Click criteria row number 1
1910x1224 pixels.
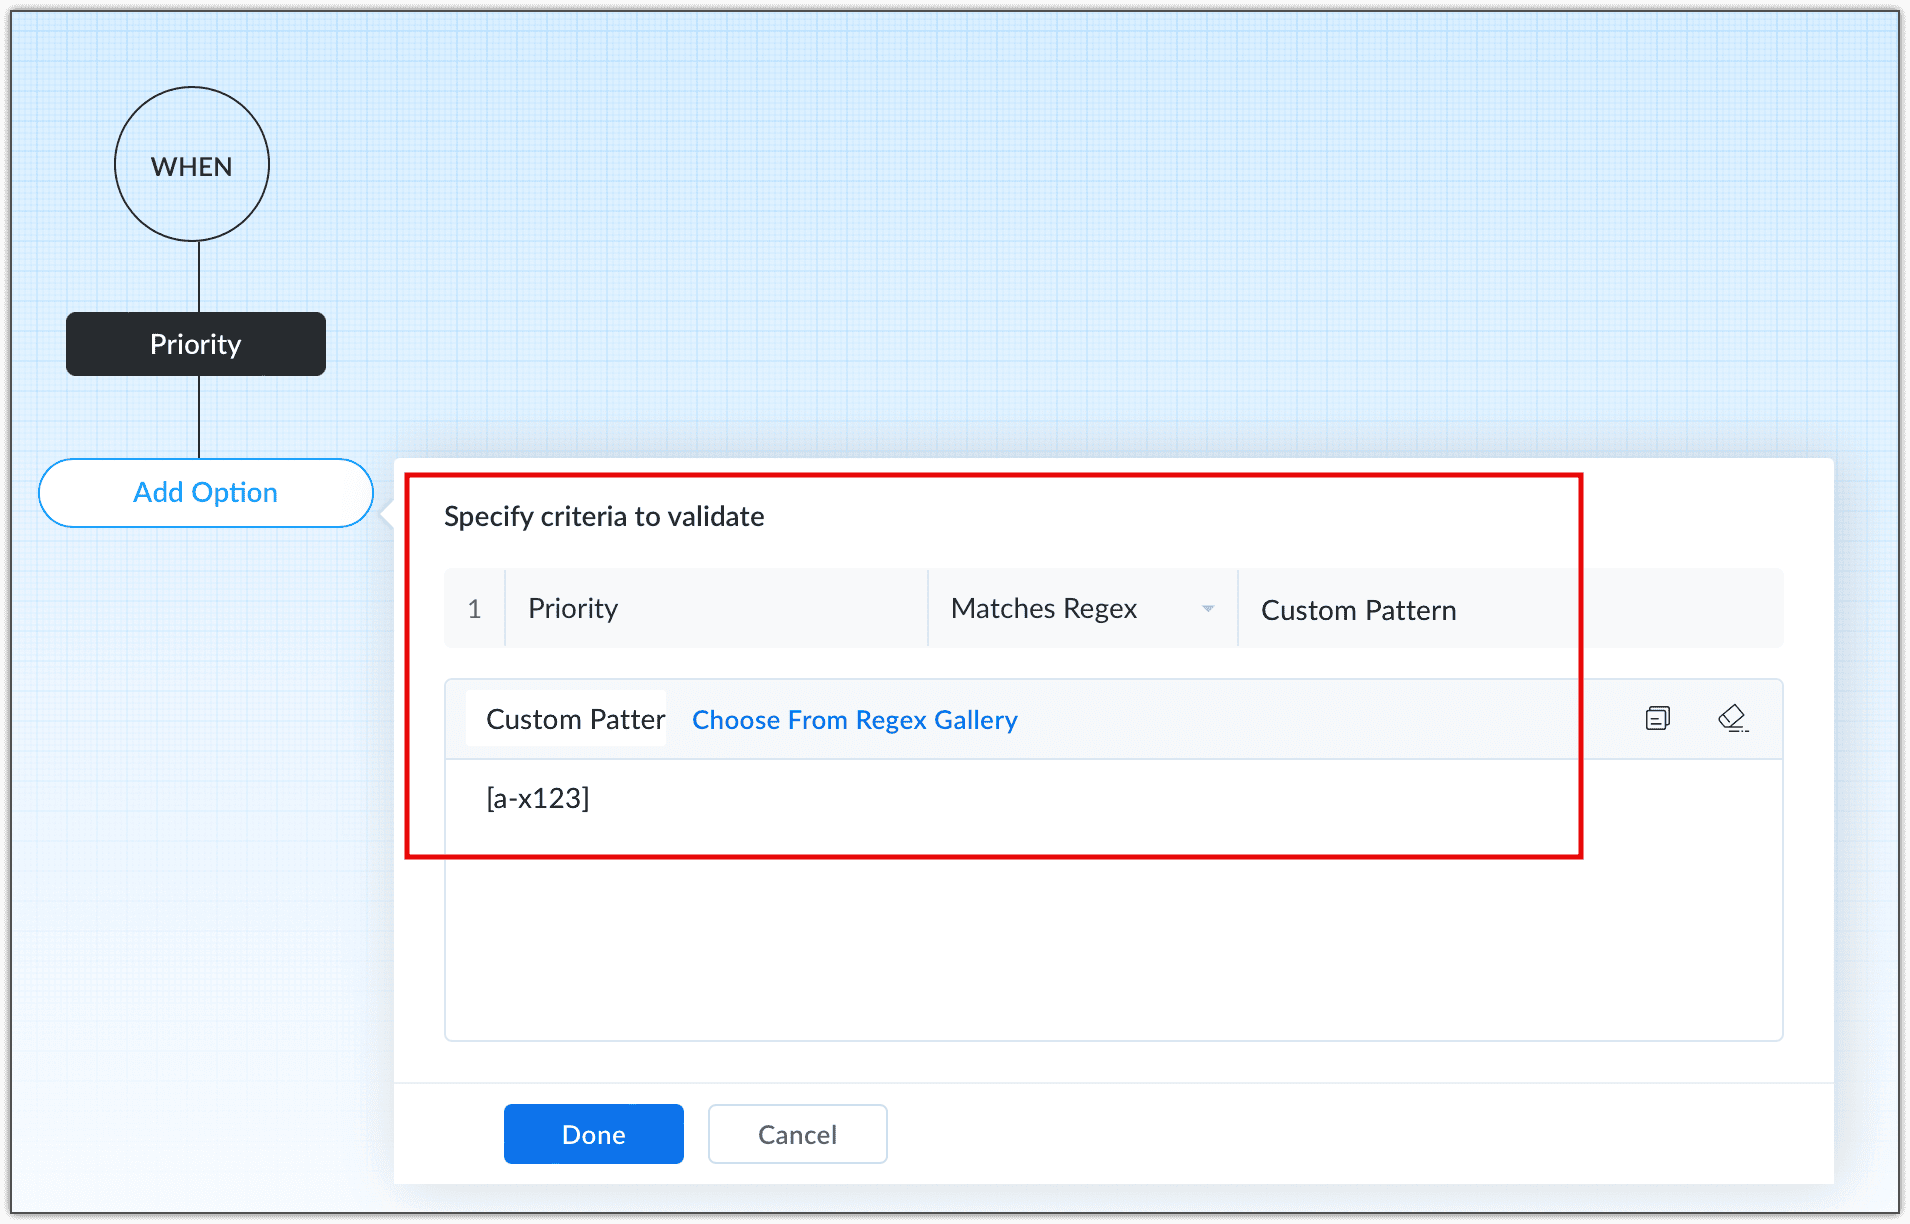tap(475, 609)
